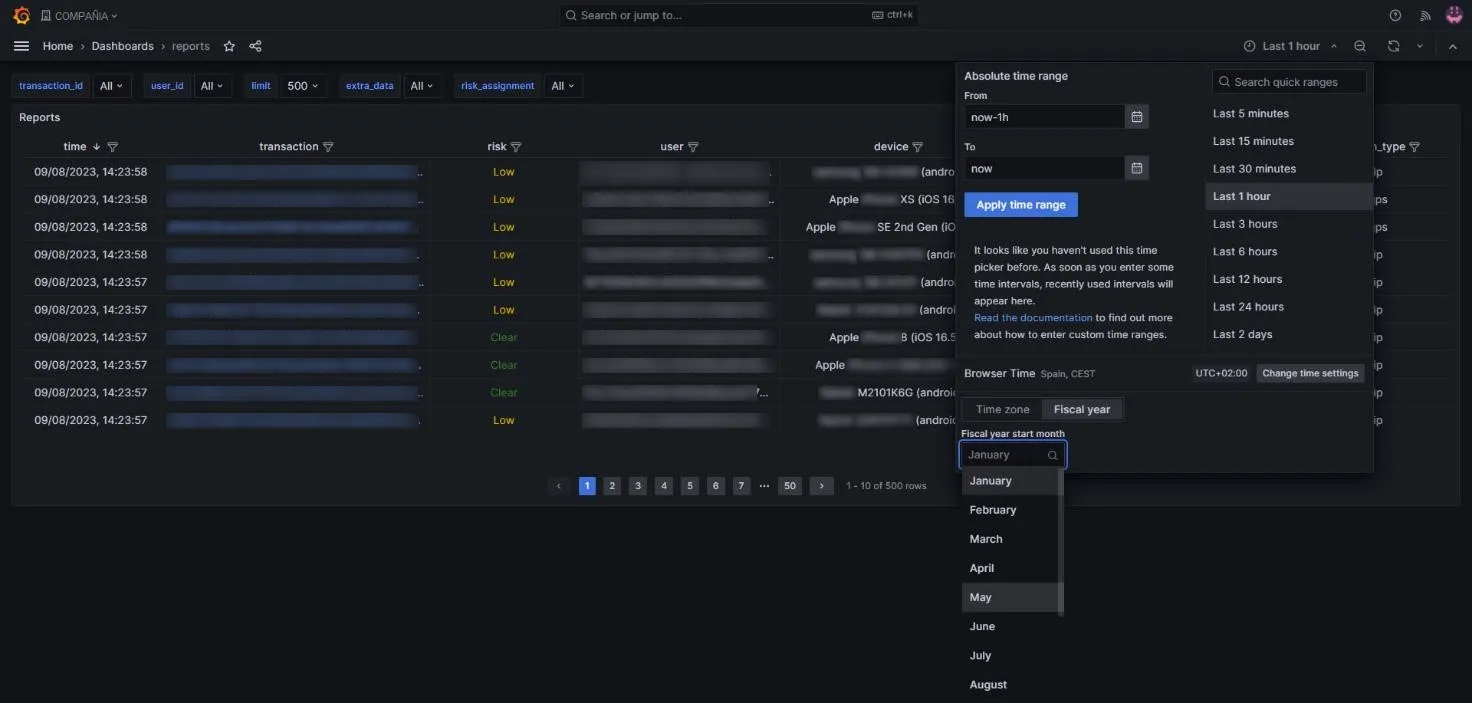Toggle the Last 1 hour time picker
Viewport: 1472px width, 703px height.
coord(1290,46)
